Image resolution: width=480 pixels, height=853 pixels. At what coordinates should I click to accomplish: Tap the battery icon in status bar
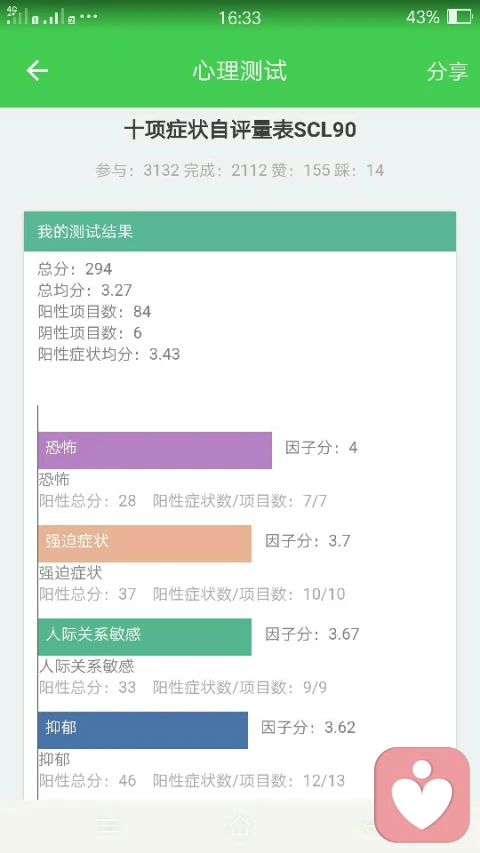pos(459,17)
